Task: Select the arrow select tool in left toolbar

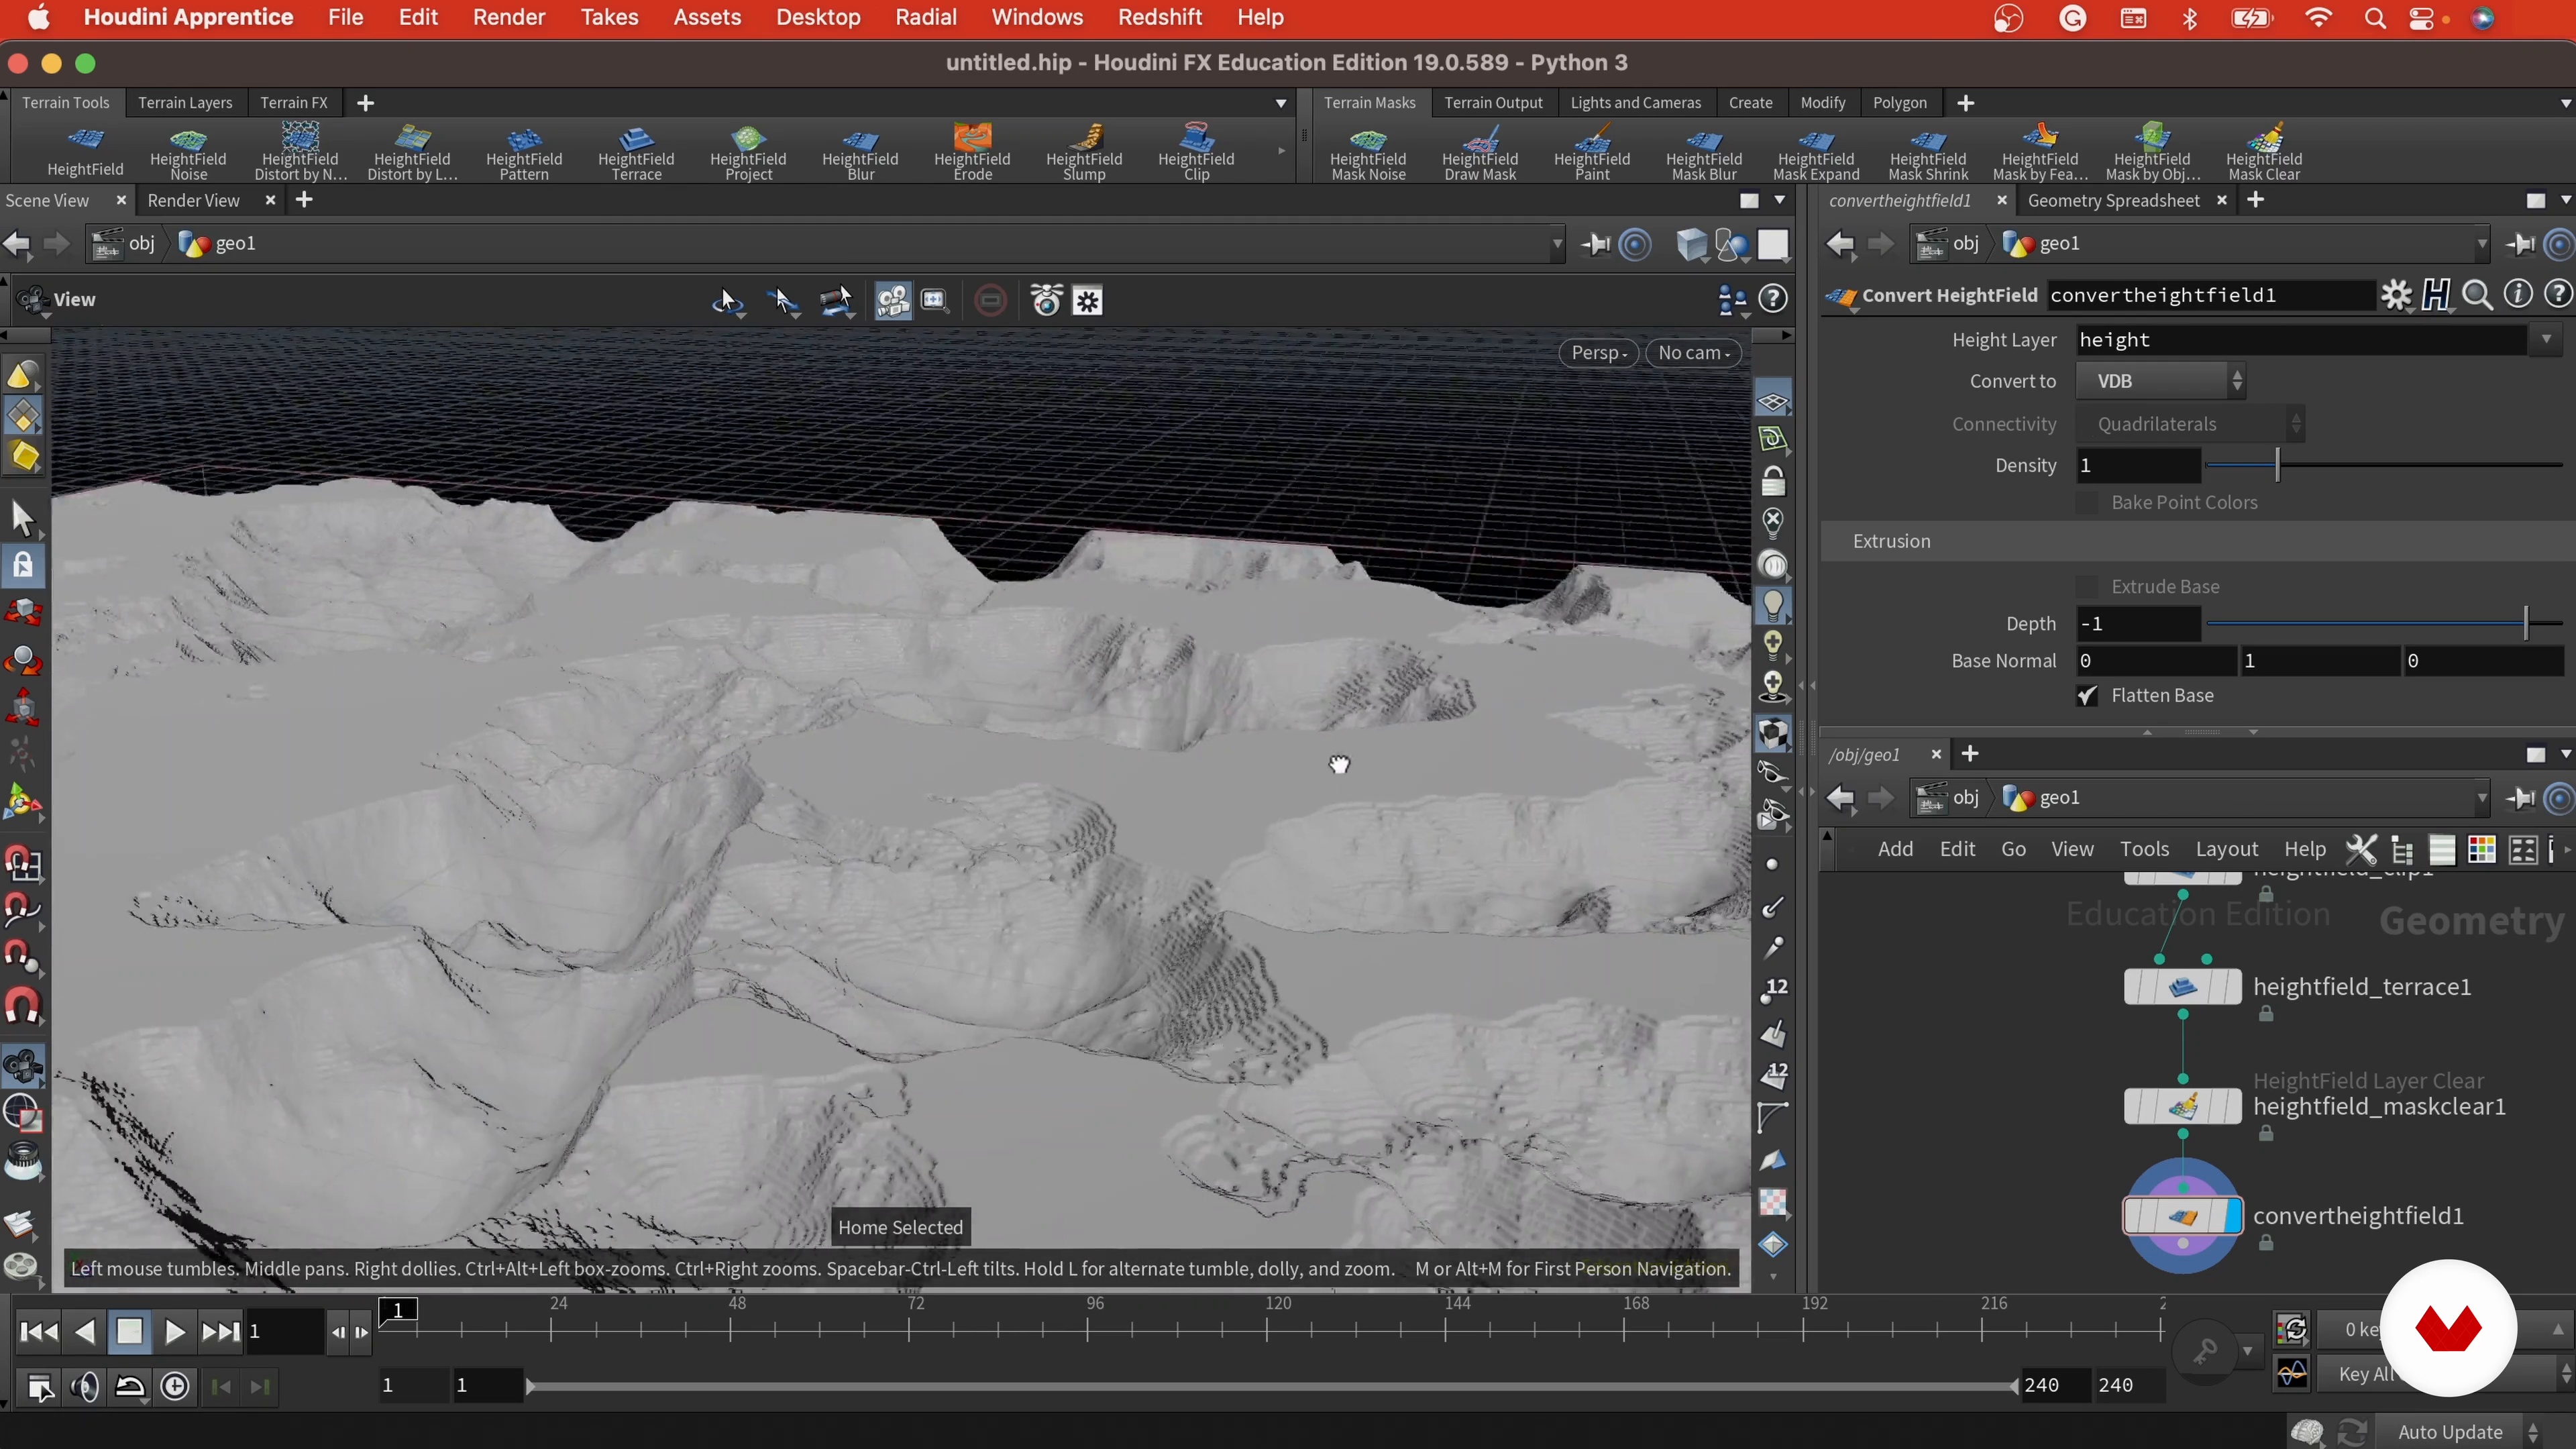Action: 23,519
